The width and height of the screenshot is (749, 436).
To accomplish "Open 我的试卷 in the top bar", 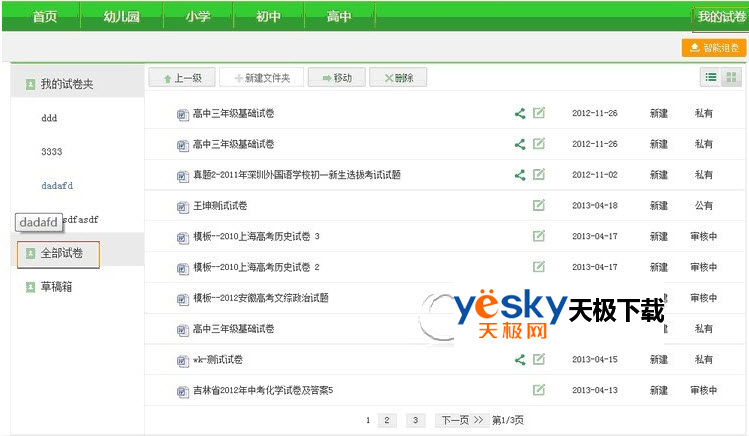I will (x=721, y=17).
